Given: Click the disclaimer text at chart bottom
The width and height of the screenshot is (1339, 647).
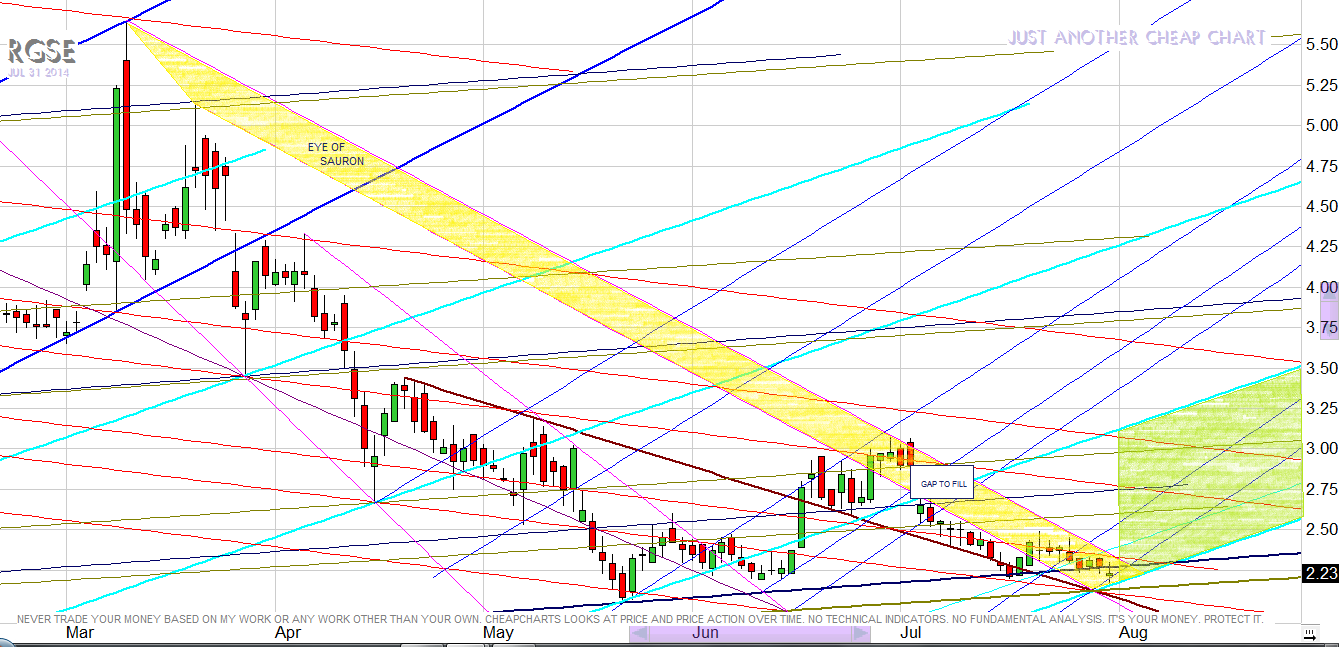Looking at the screenshot, I should (x=640, y=619).
